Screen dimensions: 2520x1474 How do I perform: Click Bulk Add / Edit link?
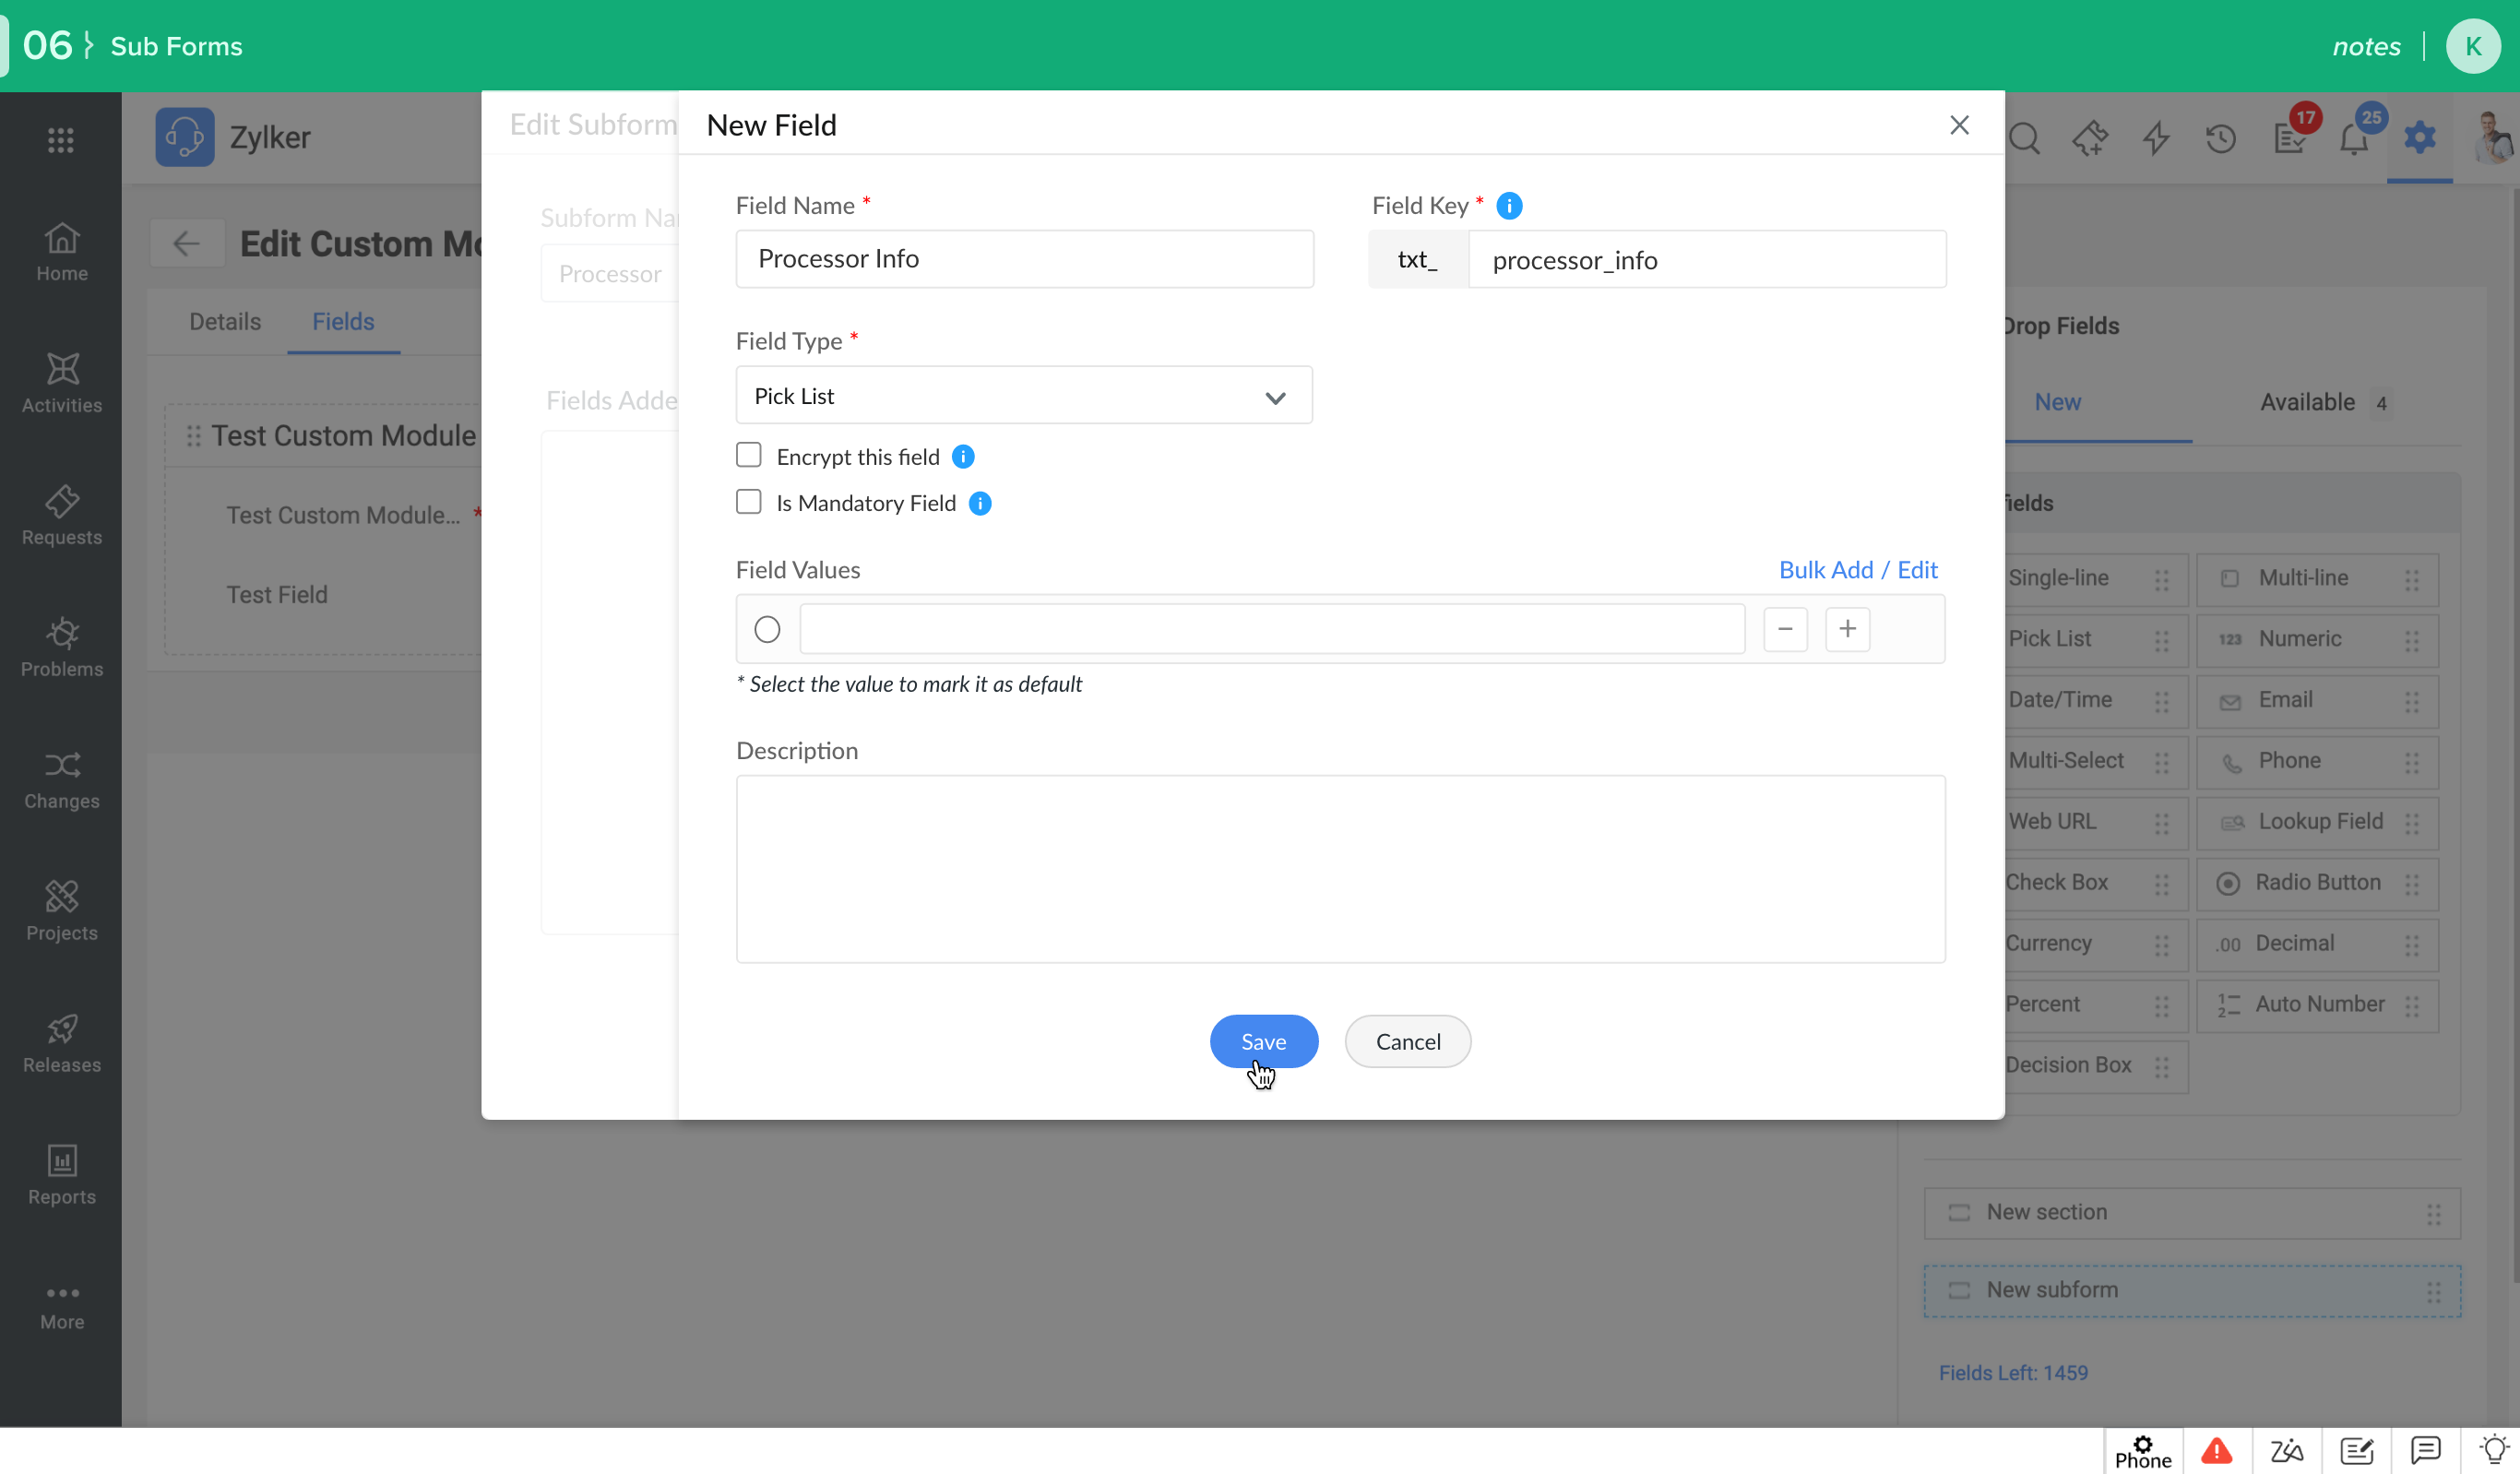pos(1857,570)
